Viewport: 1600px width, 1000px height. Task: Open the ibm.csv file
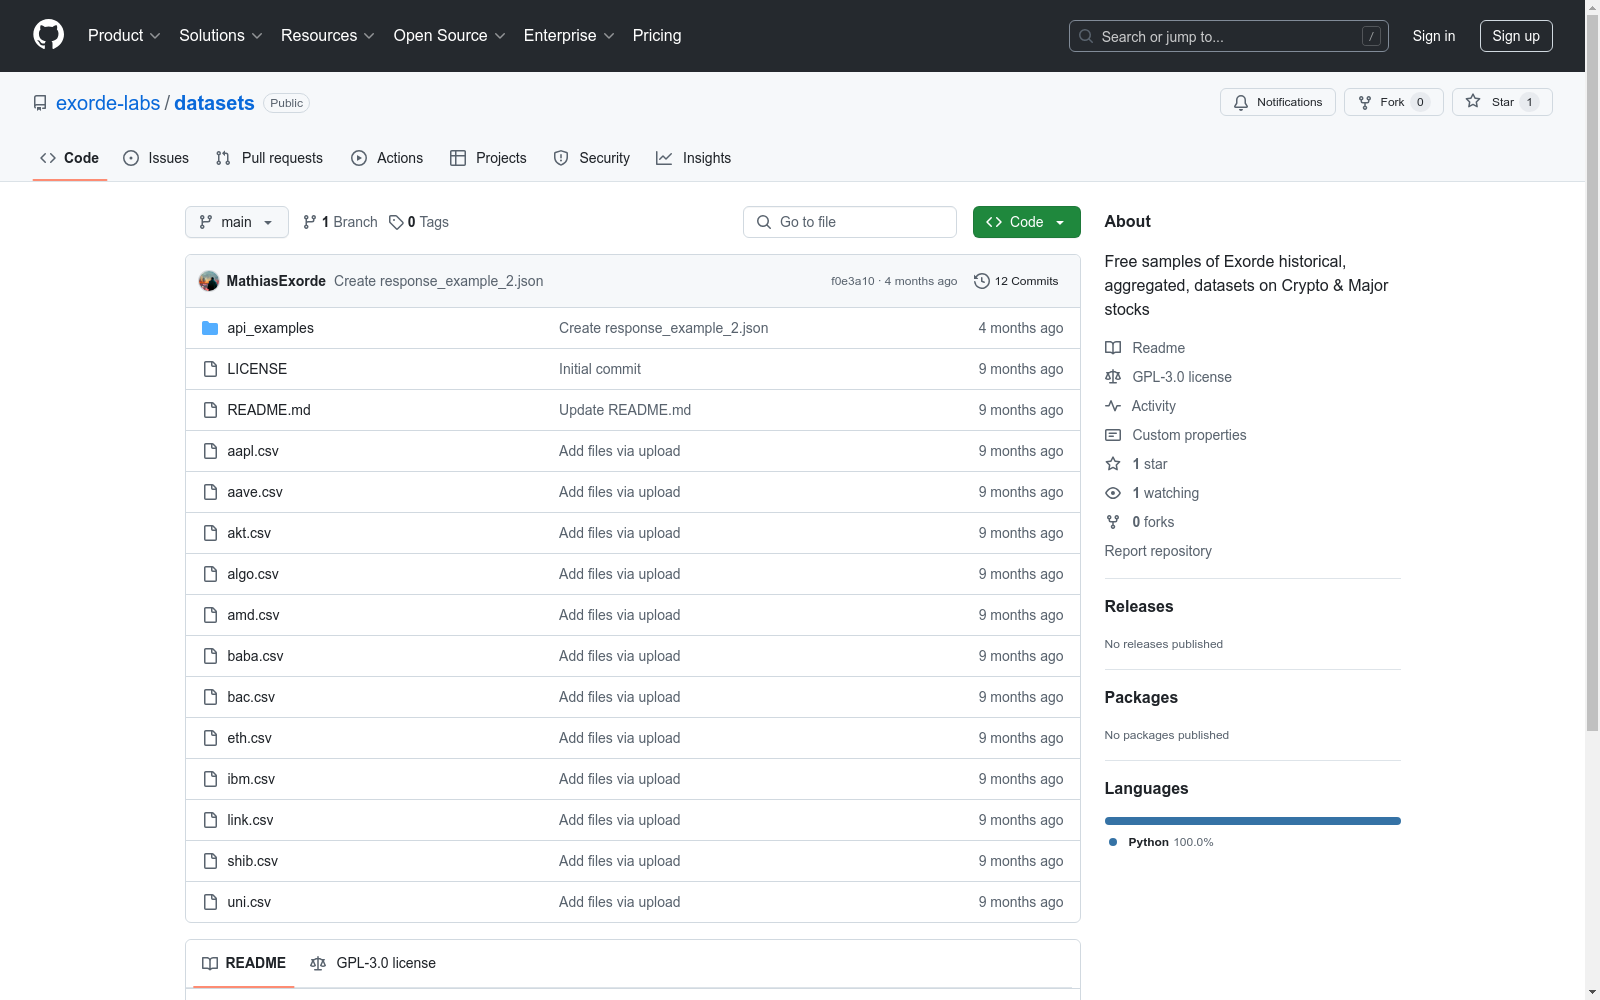(251, 779)
